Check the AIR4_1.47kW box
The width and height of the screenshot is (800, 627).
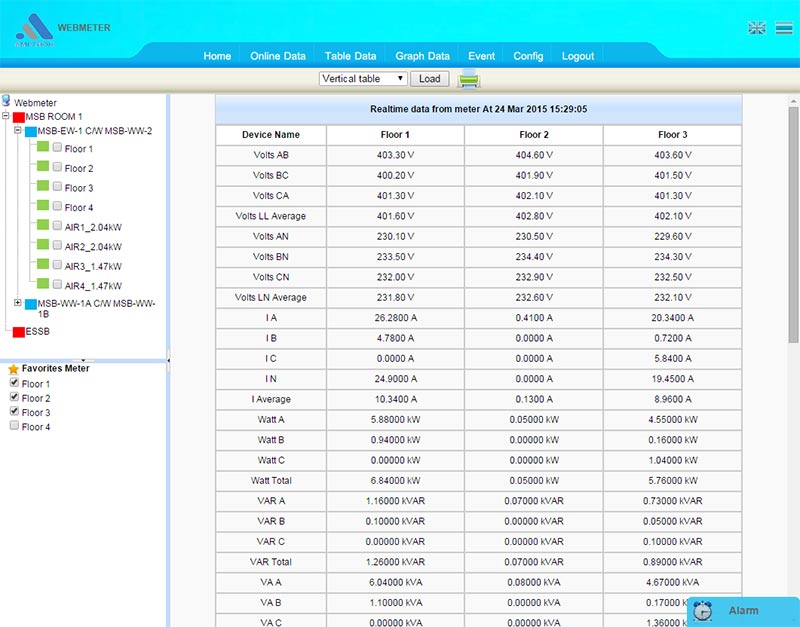(57, 284)
